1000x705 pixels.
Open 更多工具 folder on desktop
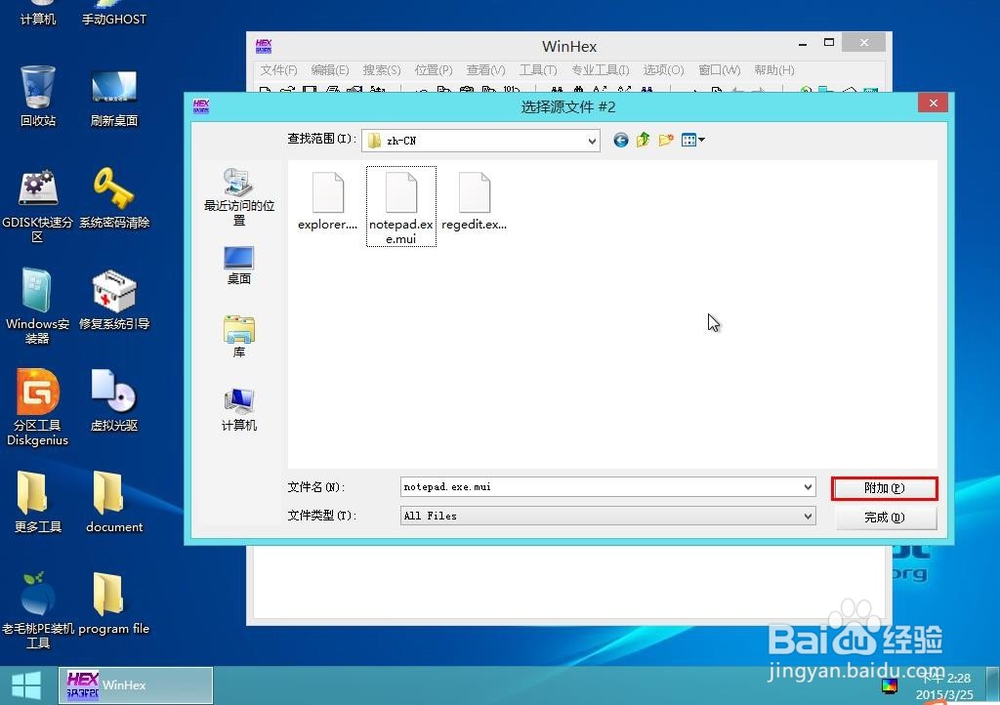coord(38,502)
